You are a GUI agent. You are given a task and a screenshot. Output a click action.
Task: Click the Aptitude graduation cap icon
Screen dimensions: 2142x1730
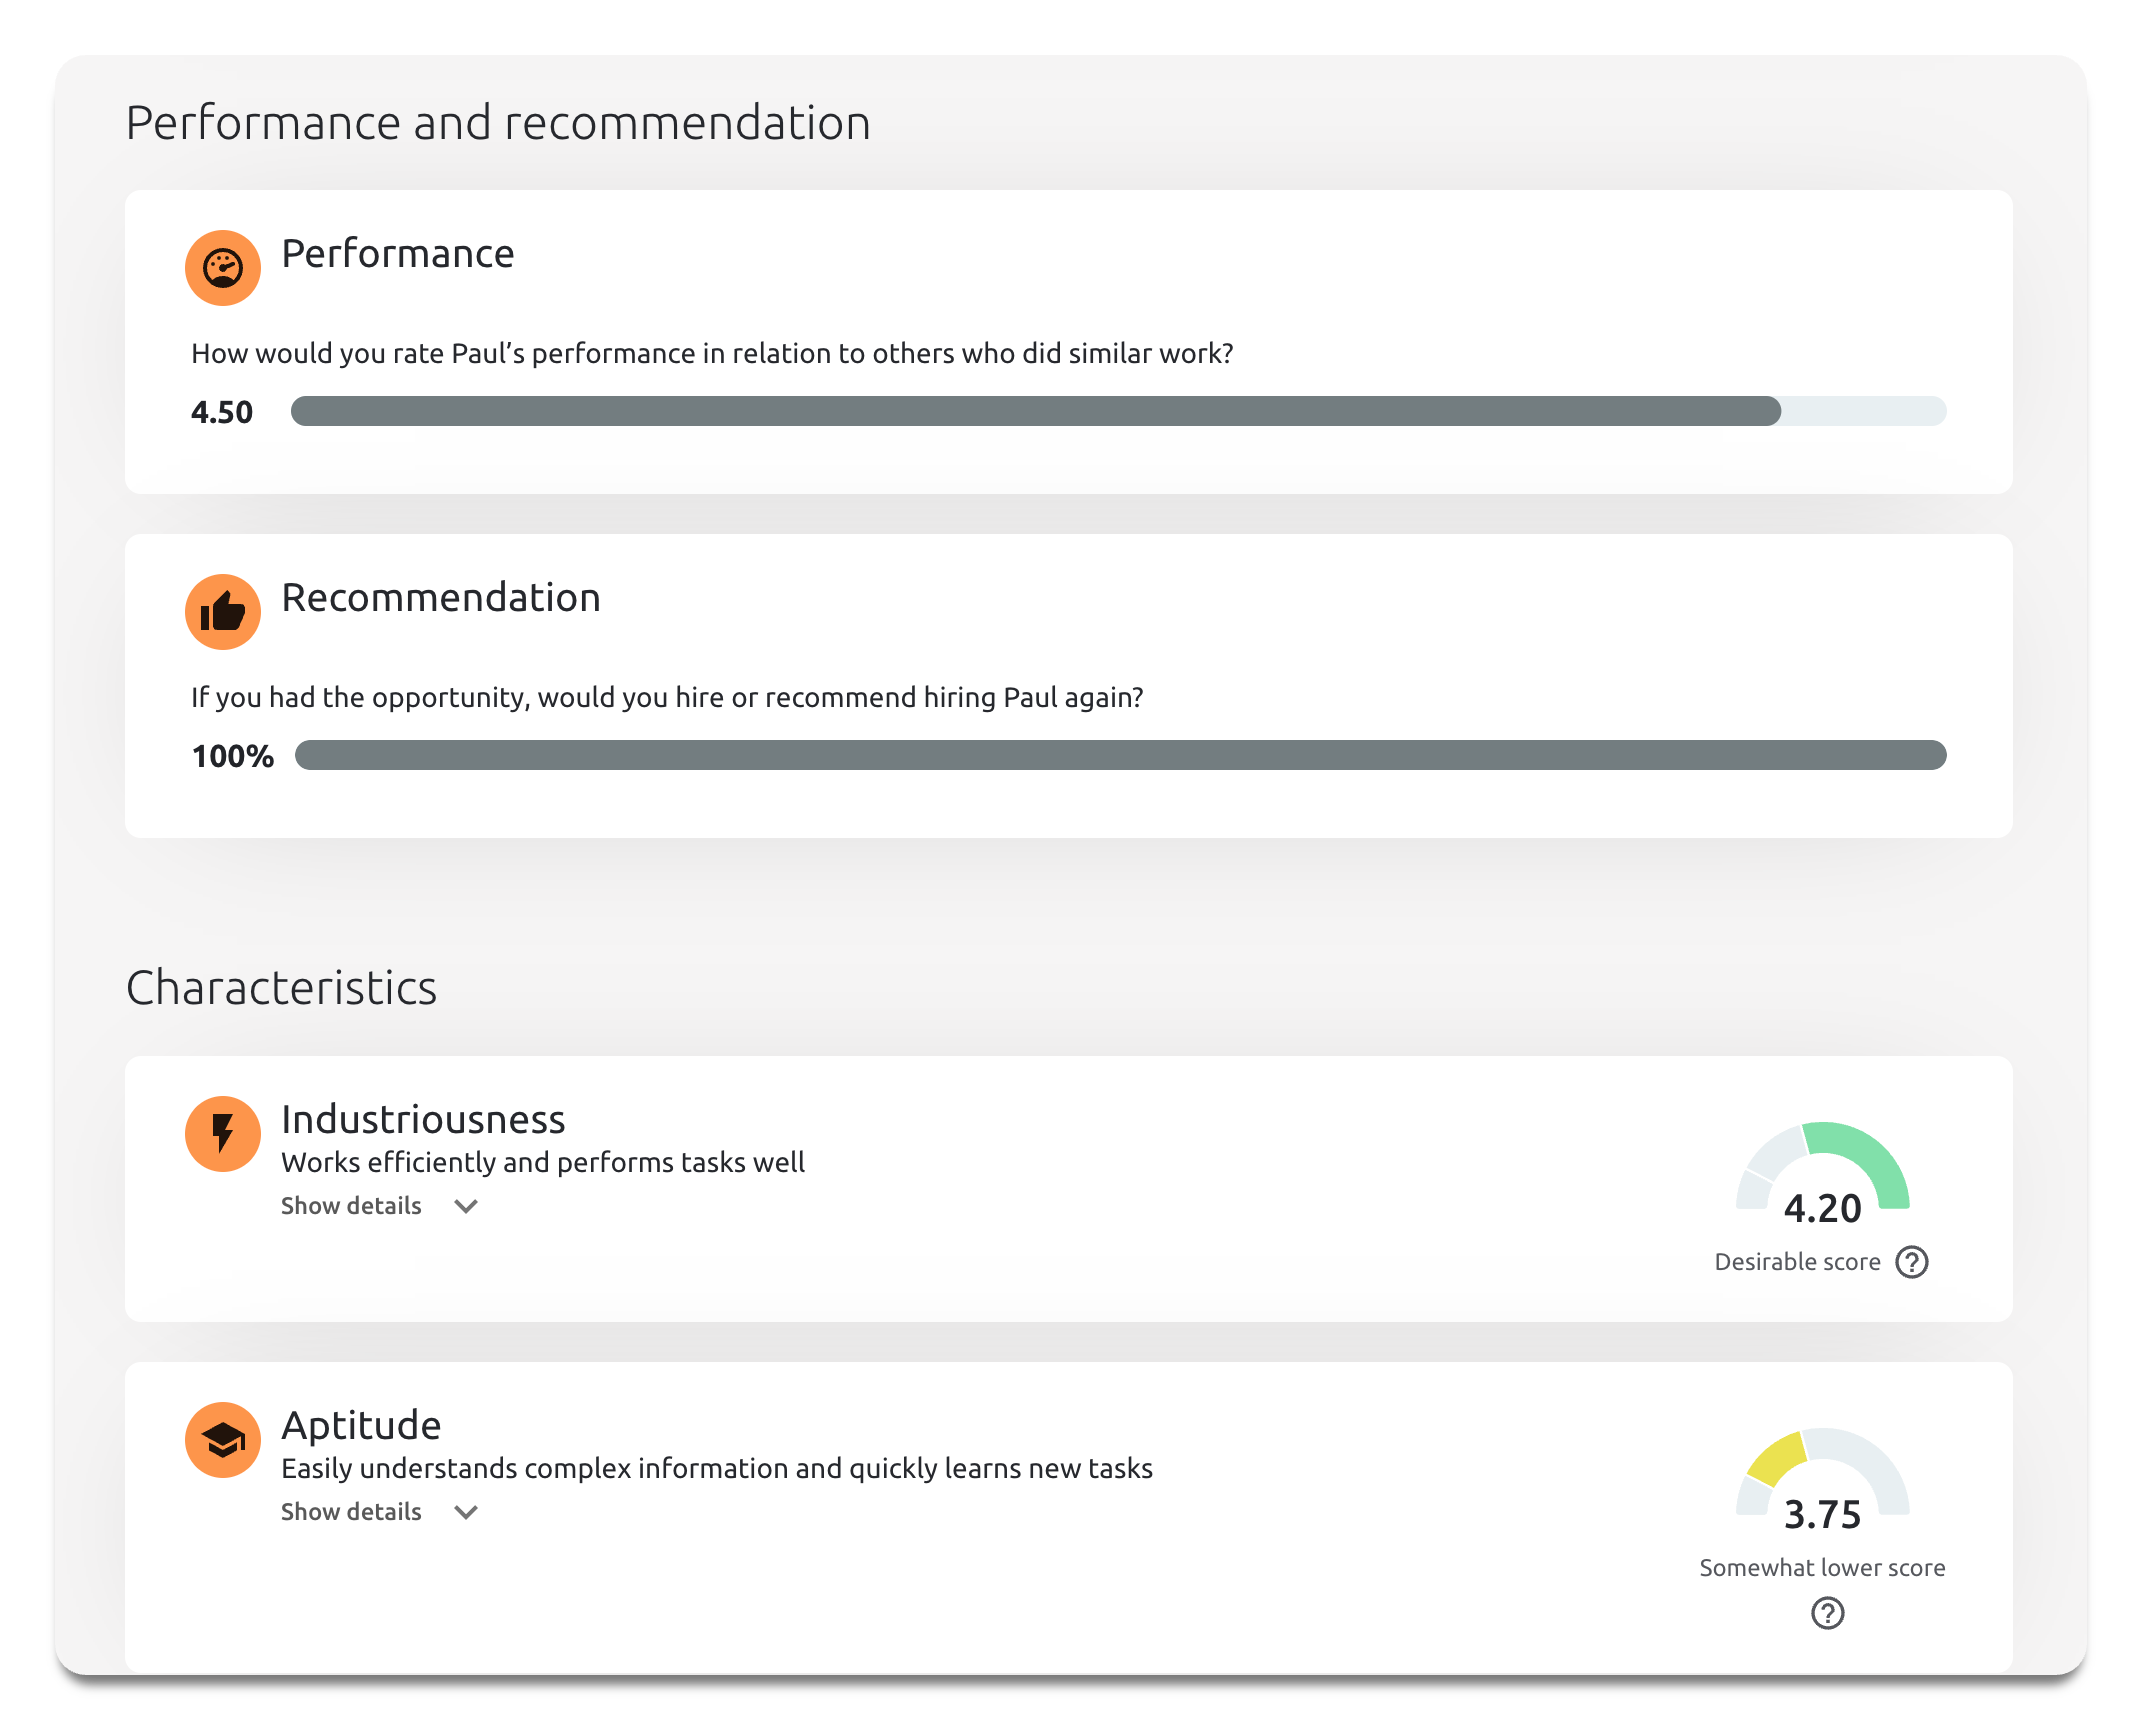tap(223, 1440)
